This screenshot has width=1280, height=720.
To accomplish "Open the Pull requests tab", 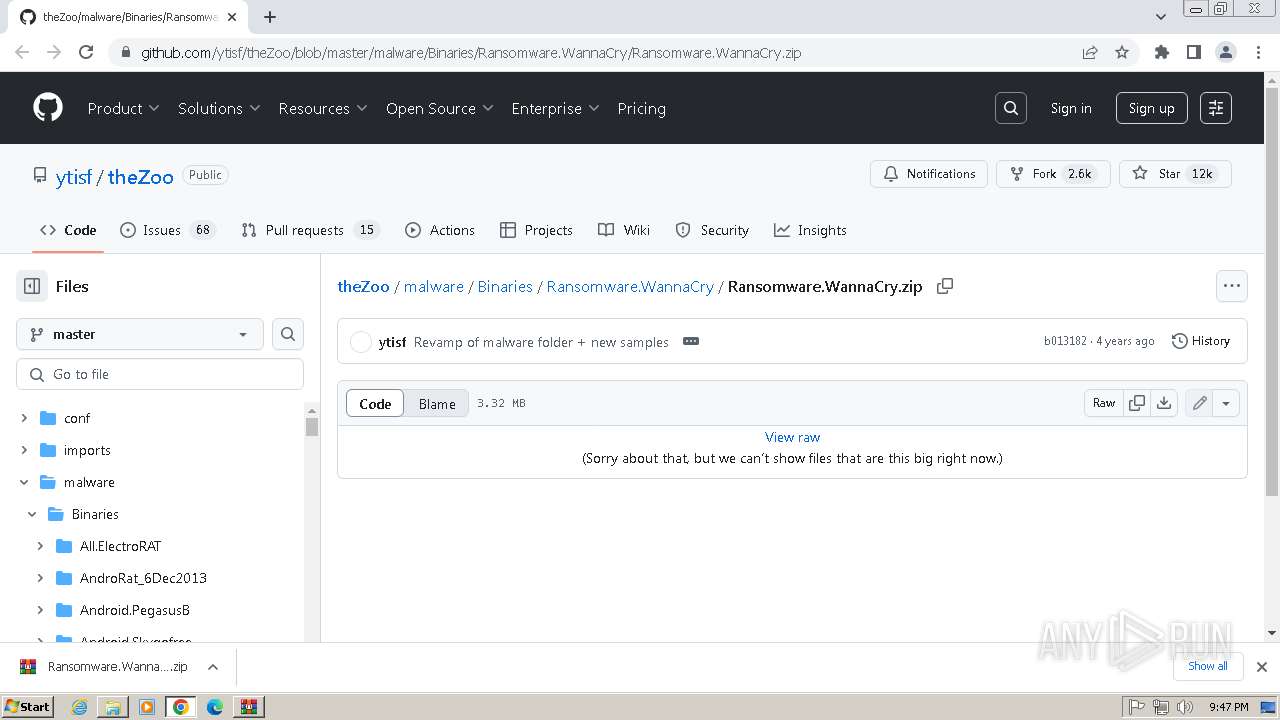I will click(309, 230).
